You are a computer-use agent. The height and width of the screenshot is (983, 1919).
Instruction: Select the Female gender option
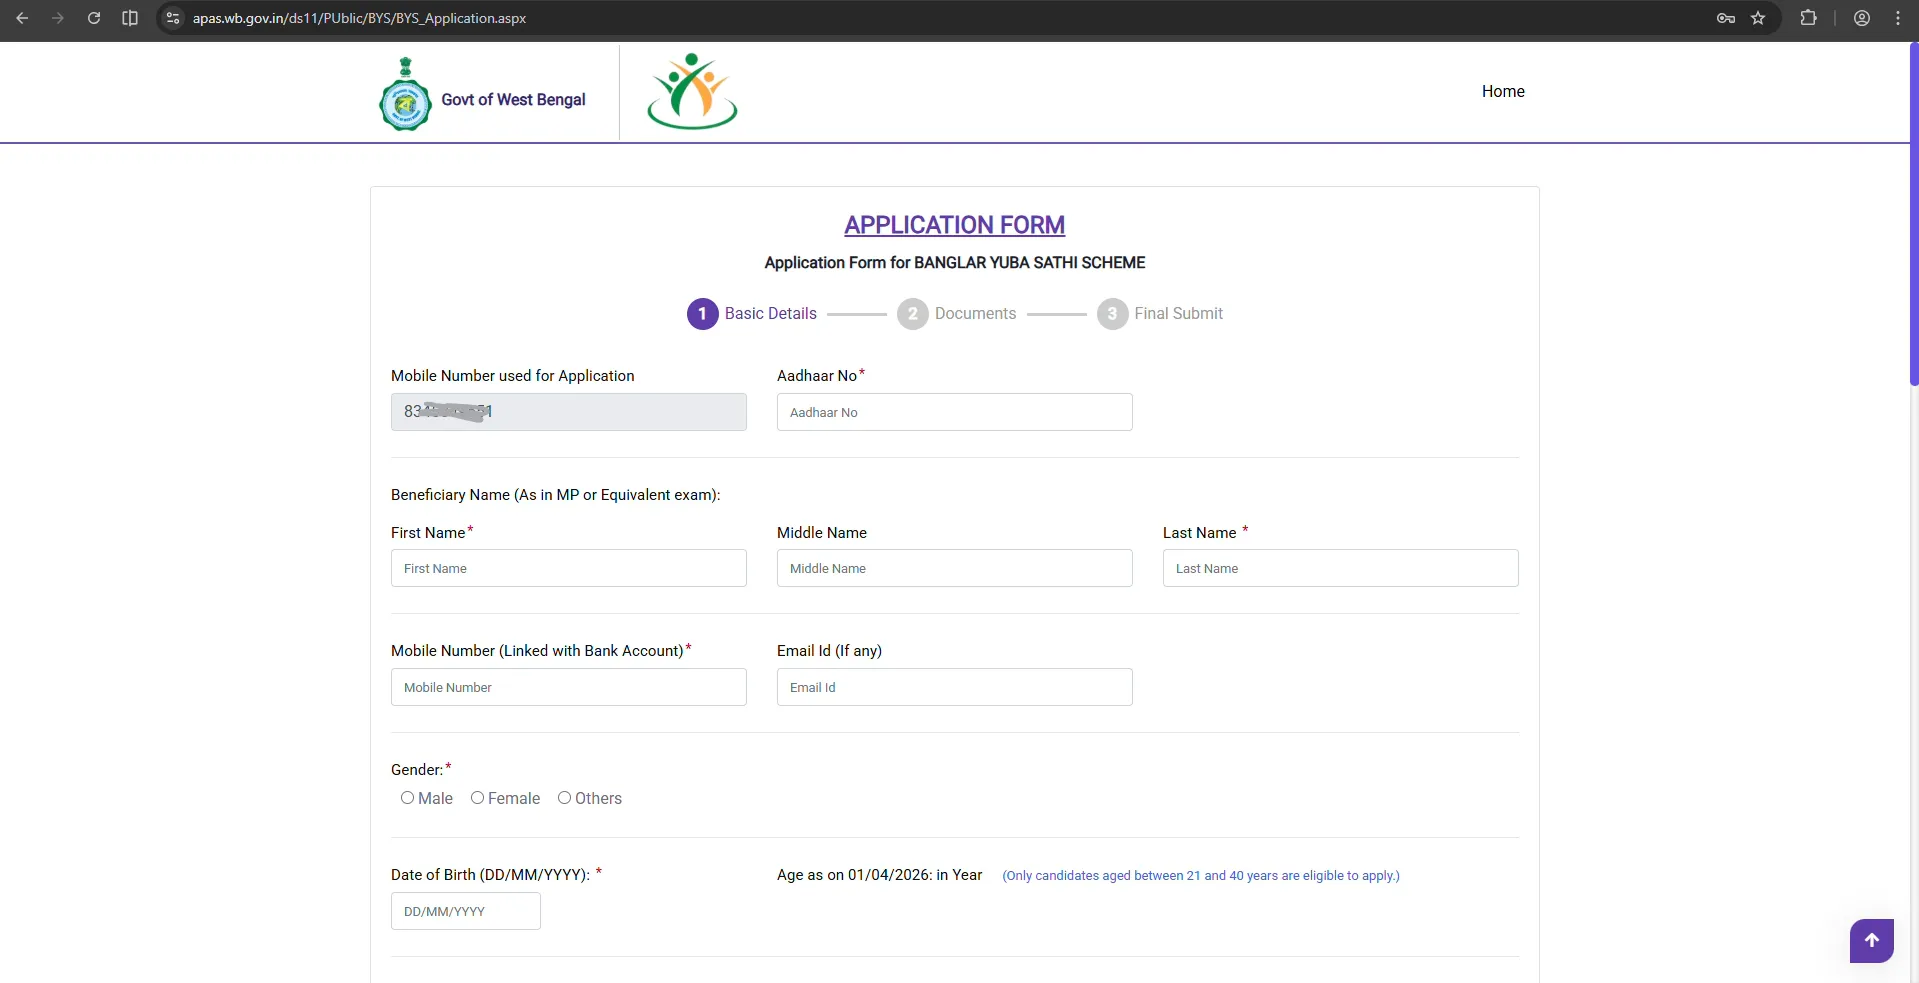pos(477,798)
